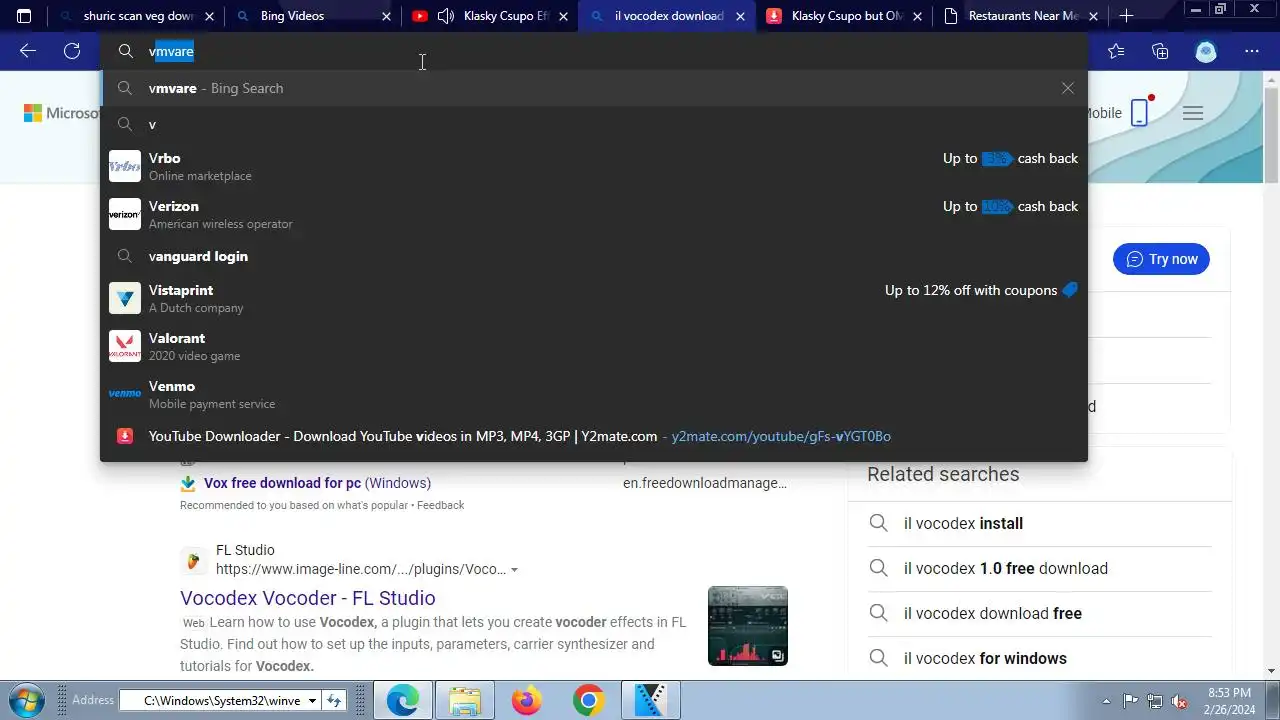
Task: Go back to previous page
Action: click(28, 51)
